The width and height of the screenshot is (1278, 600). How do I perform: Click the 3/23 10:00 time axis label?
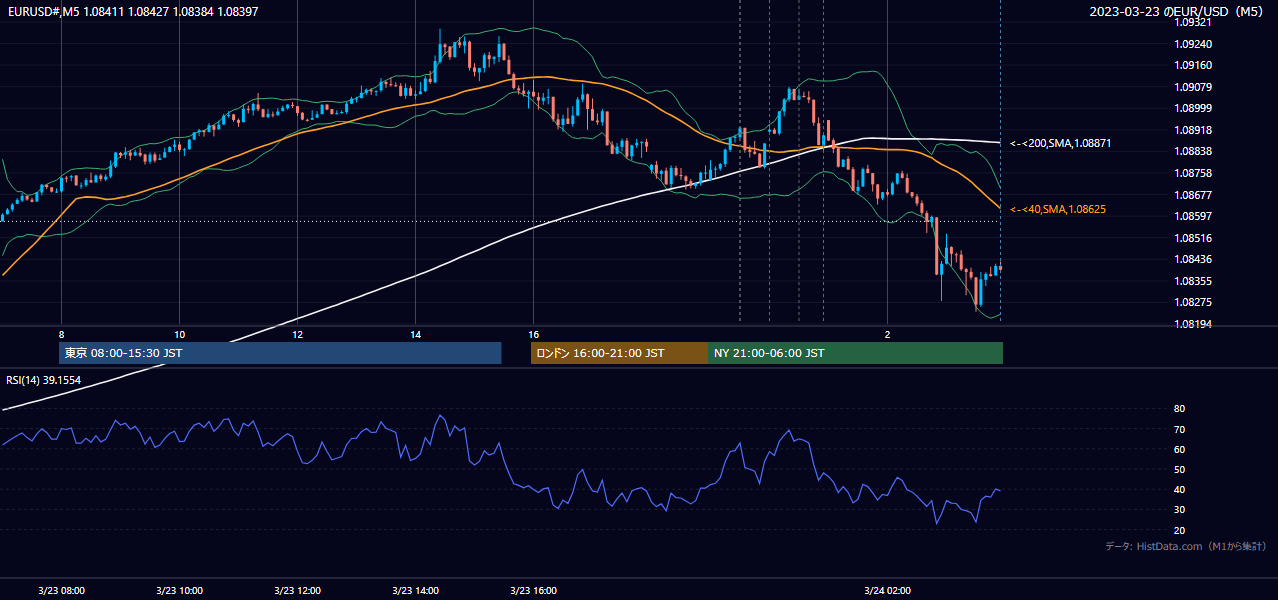pos(180,590)
